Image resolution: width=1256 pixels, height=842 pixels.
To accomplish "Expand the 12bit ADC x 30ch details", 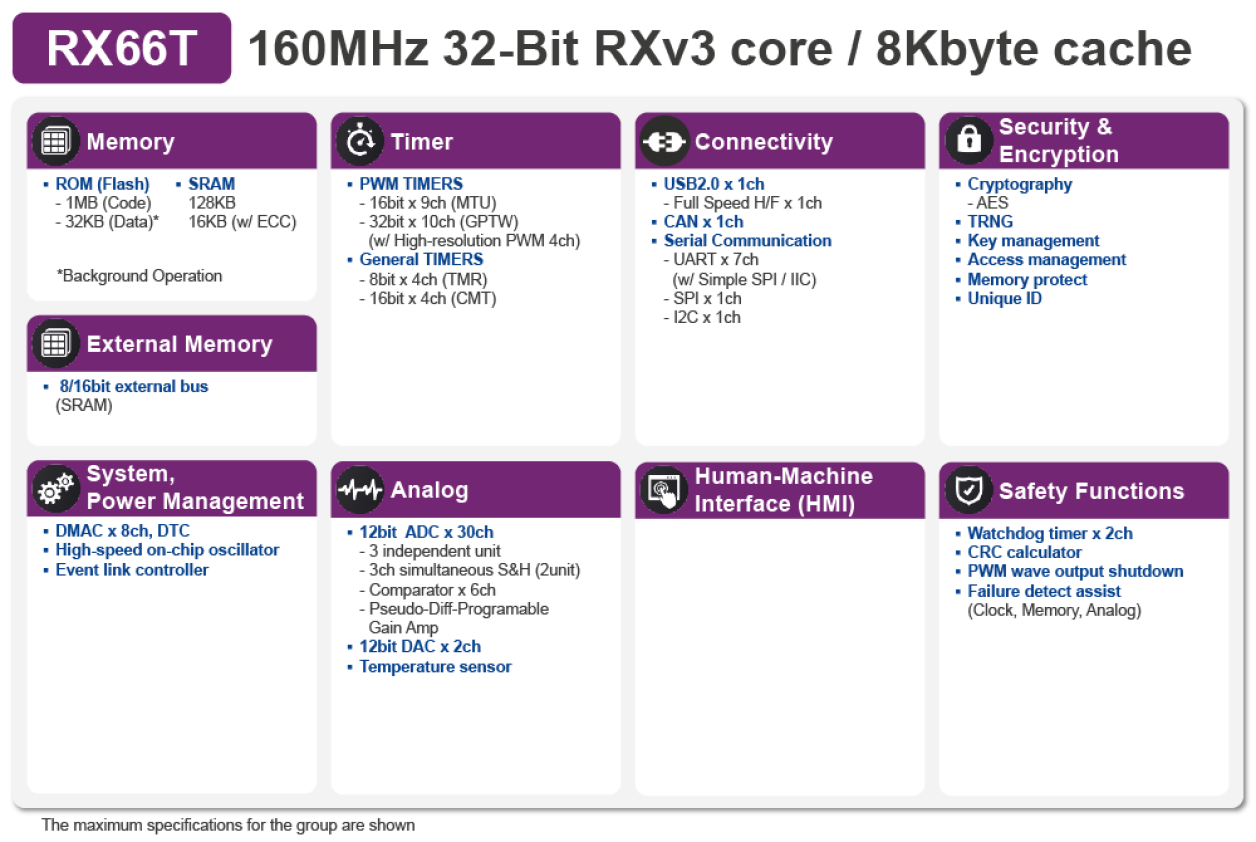I will click(x=426, y=531).
